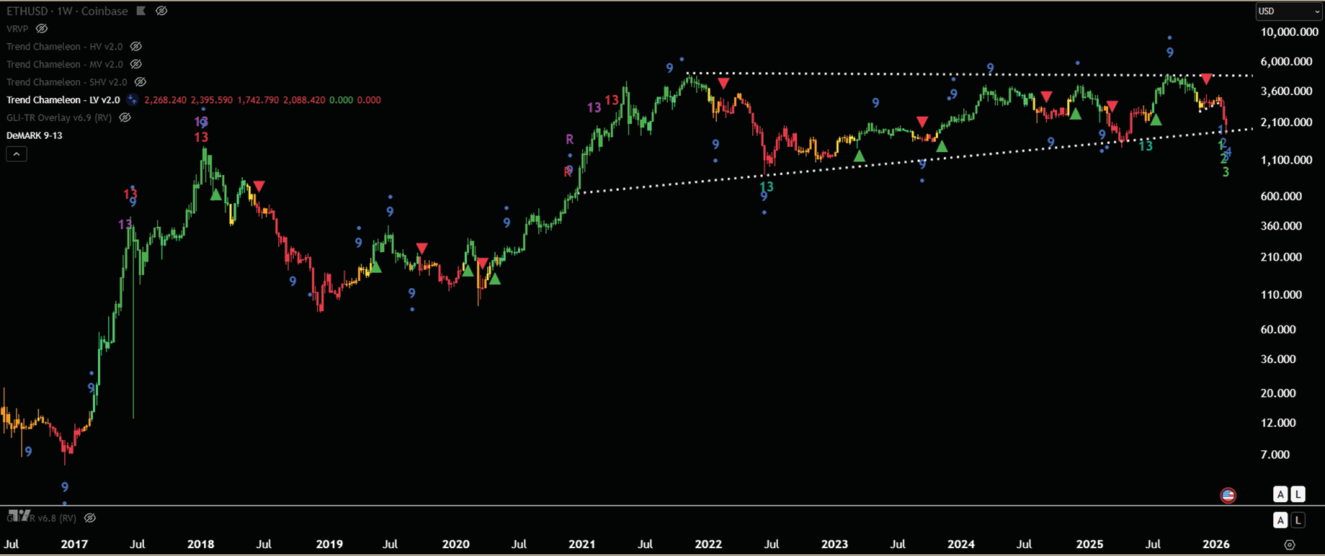This screenshot has height=556, width=1325.
Task: Select Trend Chameleon - MV v2.0 label
Action: click(66, 64)
